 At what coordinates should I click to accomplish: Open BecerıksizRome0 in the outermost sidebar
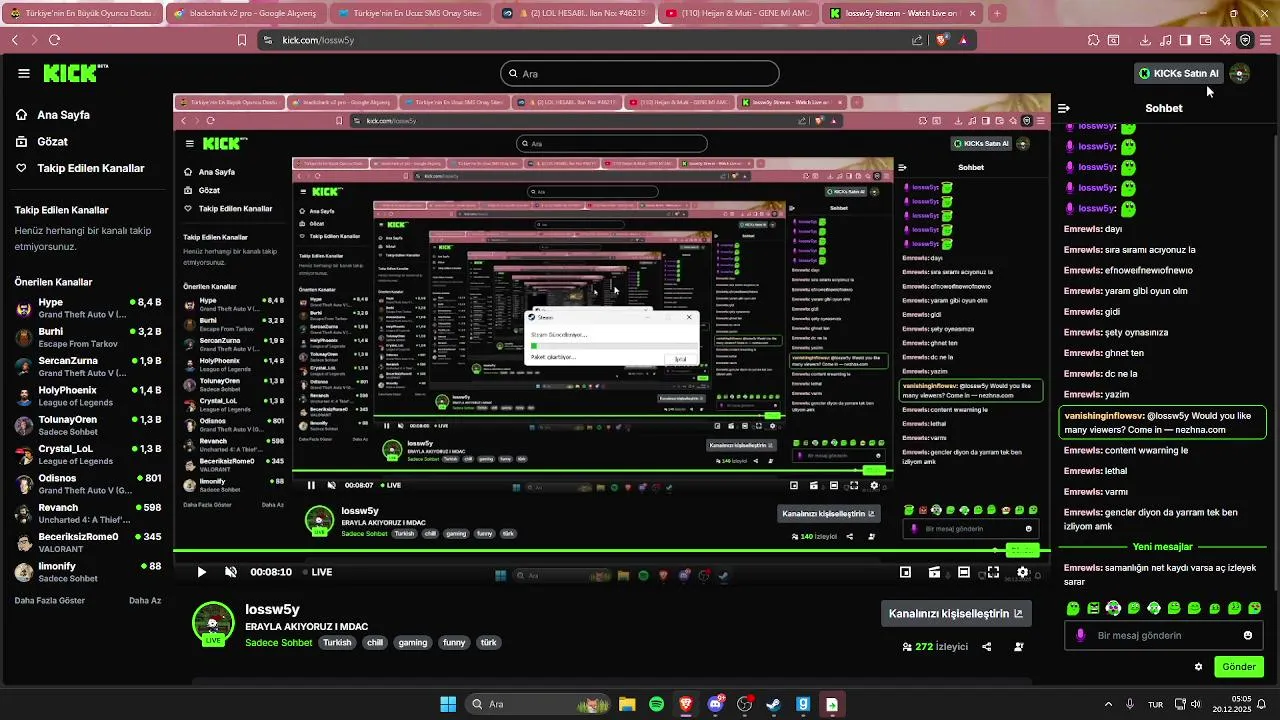pos(88,542)
